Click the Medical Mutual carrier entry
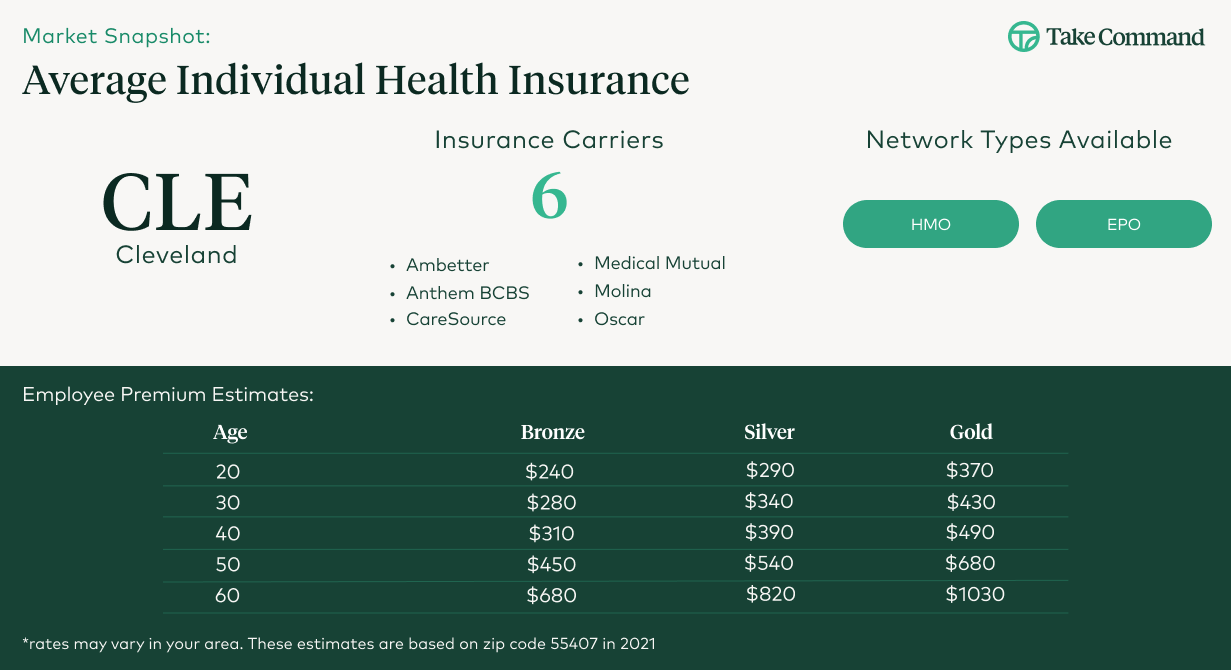This screenshot has height=670, width=1231. [659, 263]
